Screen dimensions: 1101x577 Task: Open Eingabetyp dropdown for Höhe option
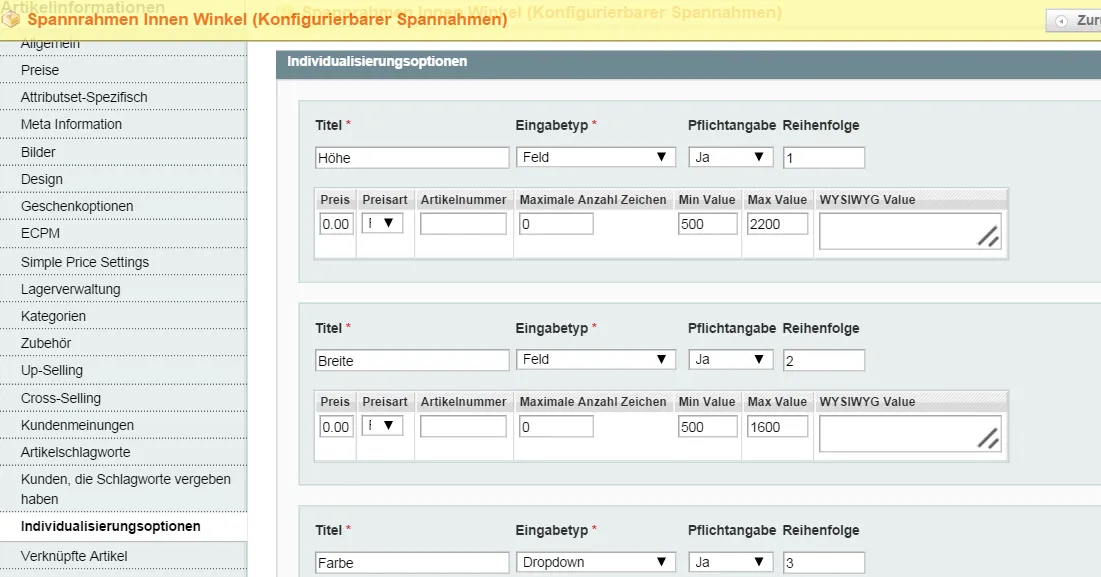point(595,157)
